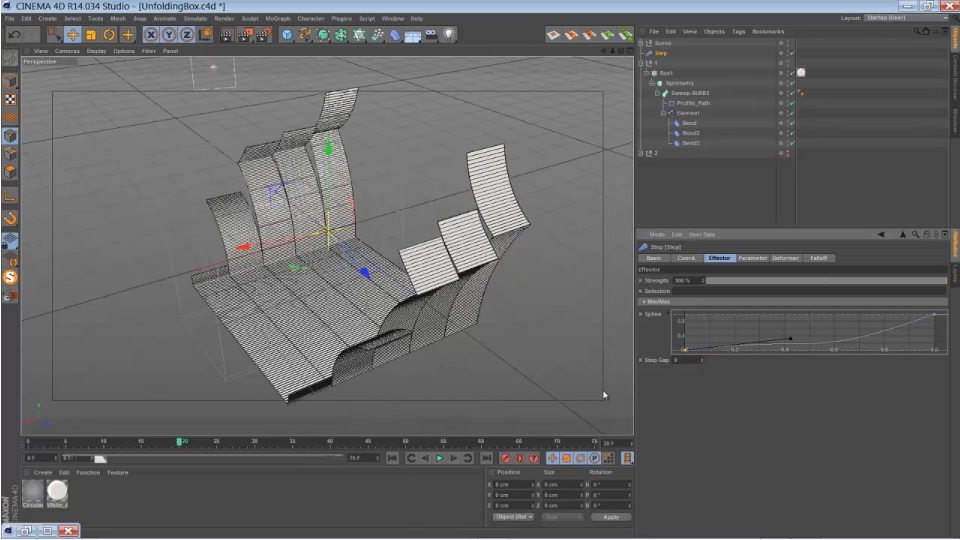Click the Render to Picture Viewer icon

click(243, 35)
